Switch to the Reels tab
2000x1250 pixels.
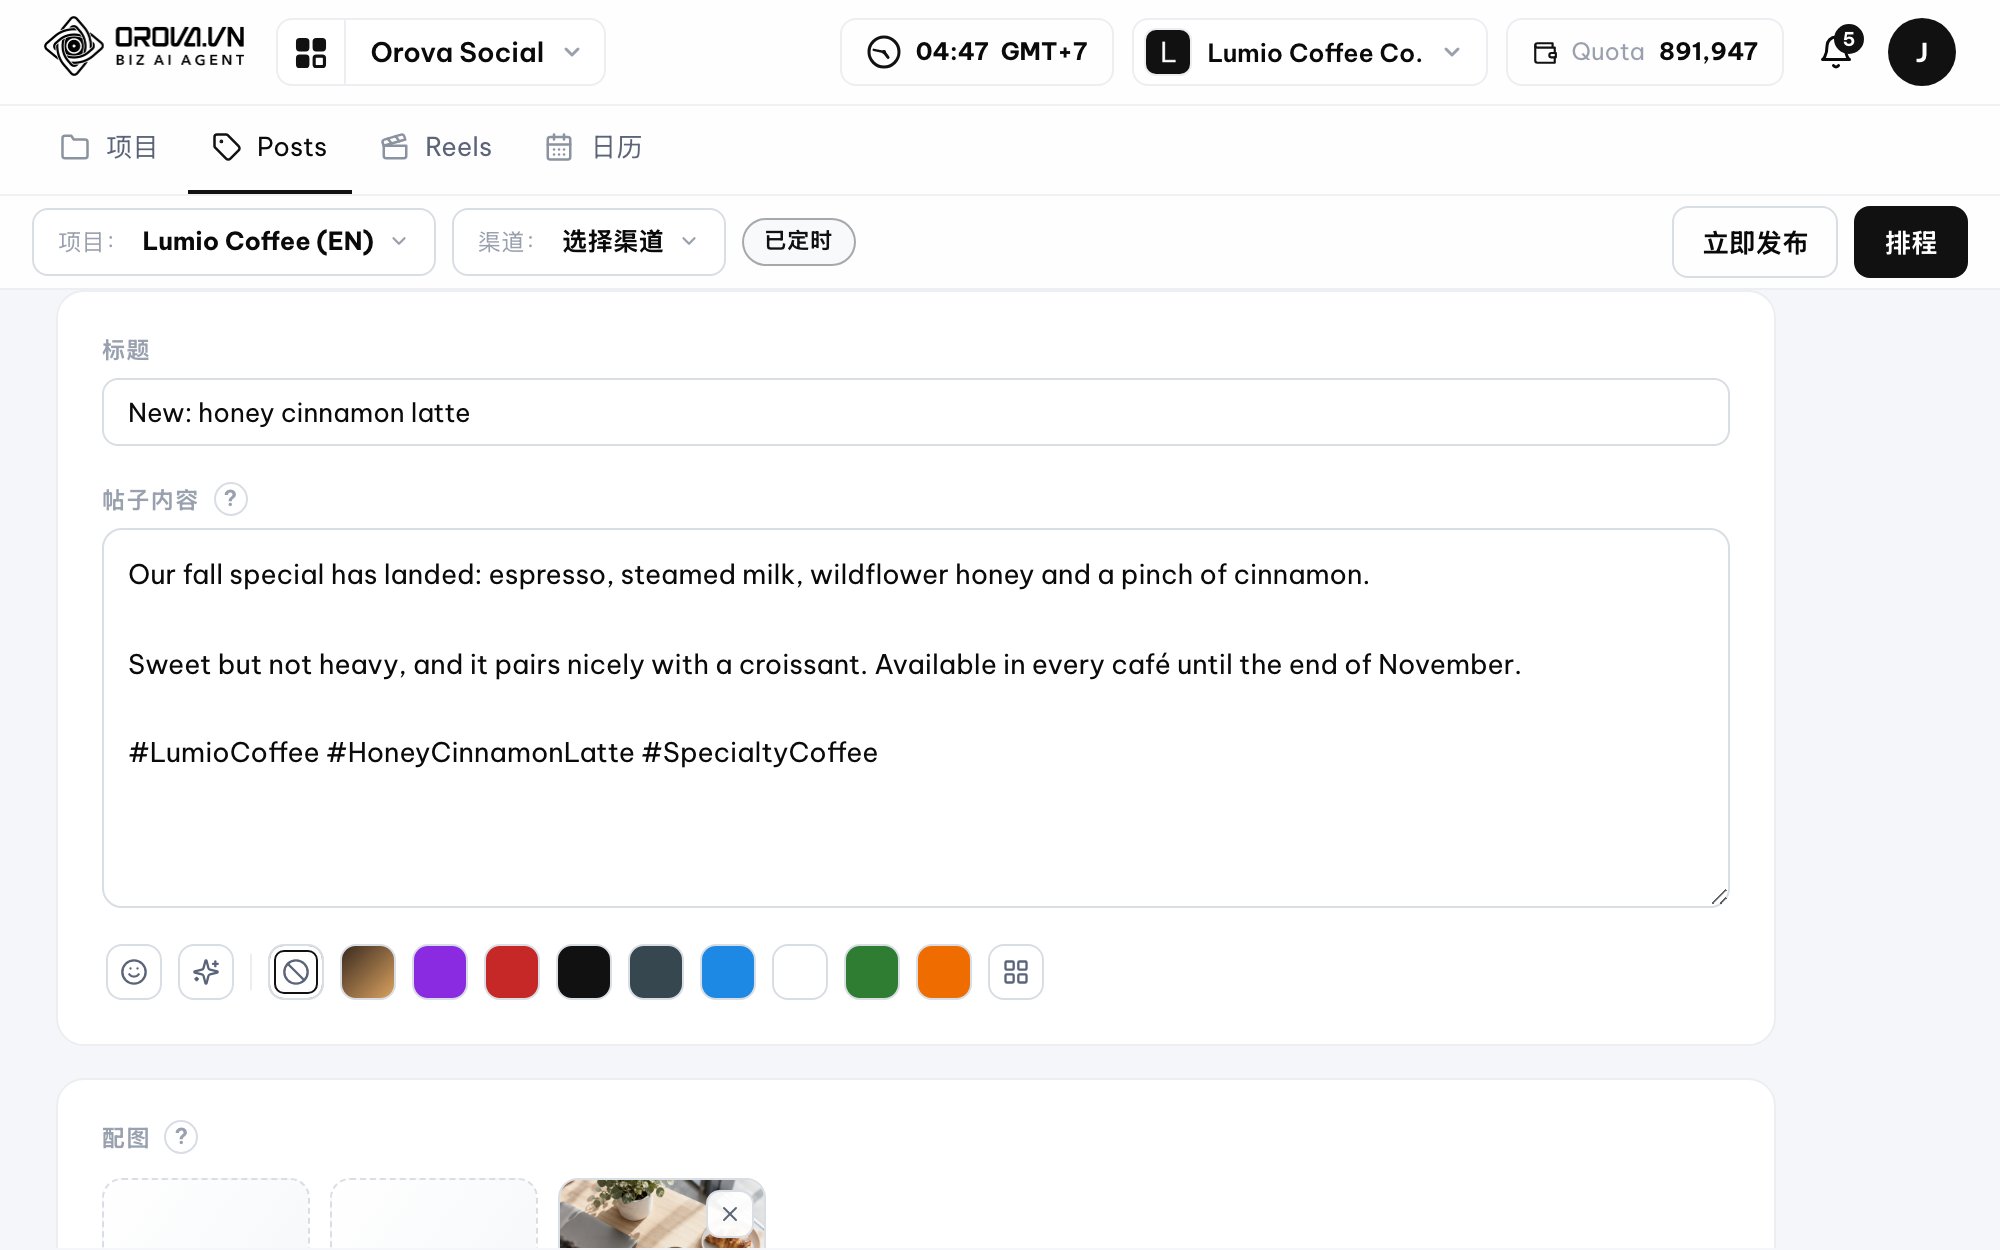coord(436,148)
